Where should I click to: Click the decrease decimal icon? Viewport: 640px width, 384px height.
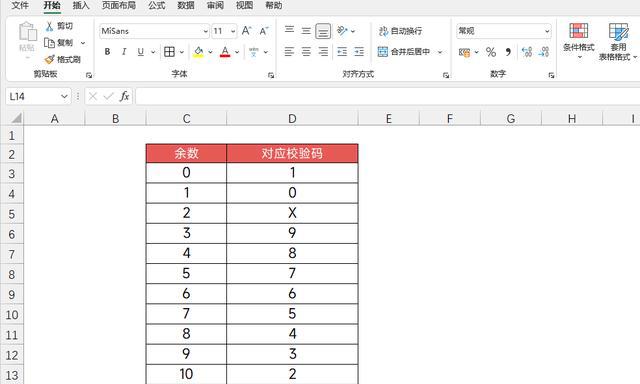pyautogui.click(x=544, y=52)
